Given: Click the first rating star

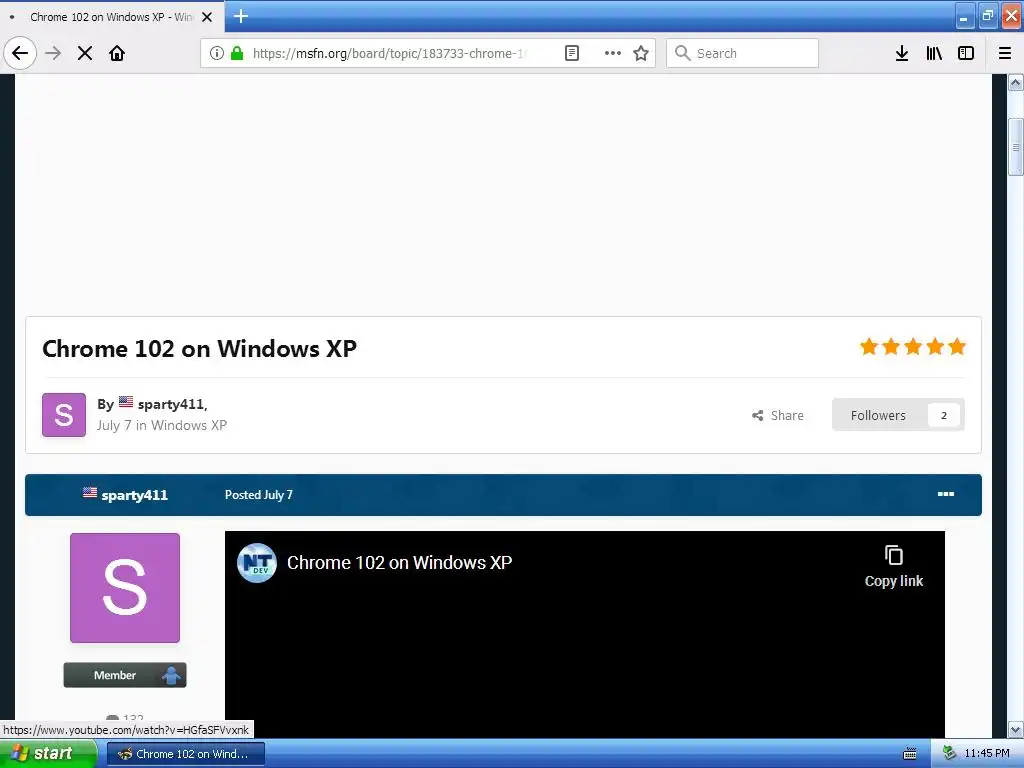Looking at the screenshot, I should click(x=869, y=346).
